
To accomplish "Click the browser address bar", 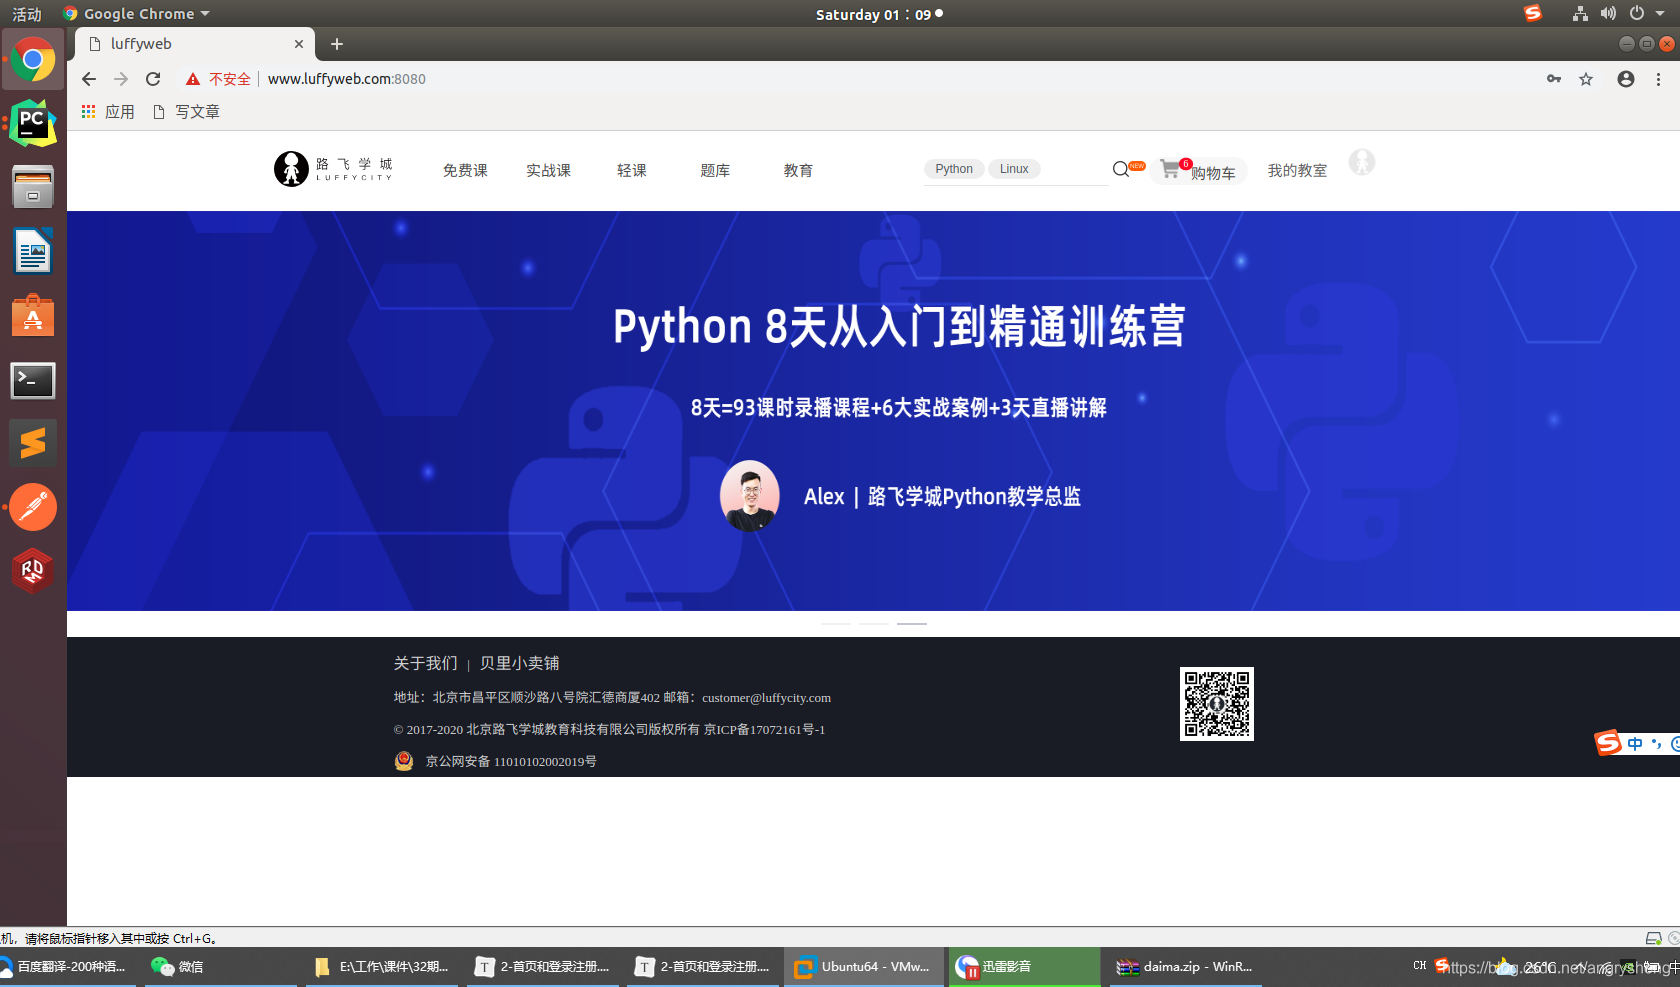I will (x=500, y=79).
